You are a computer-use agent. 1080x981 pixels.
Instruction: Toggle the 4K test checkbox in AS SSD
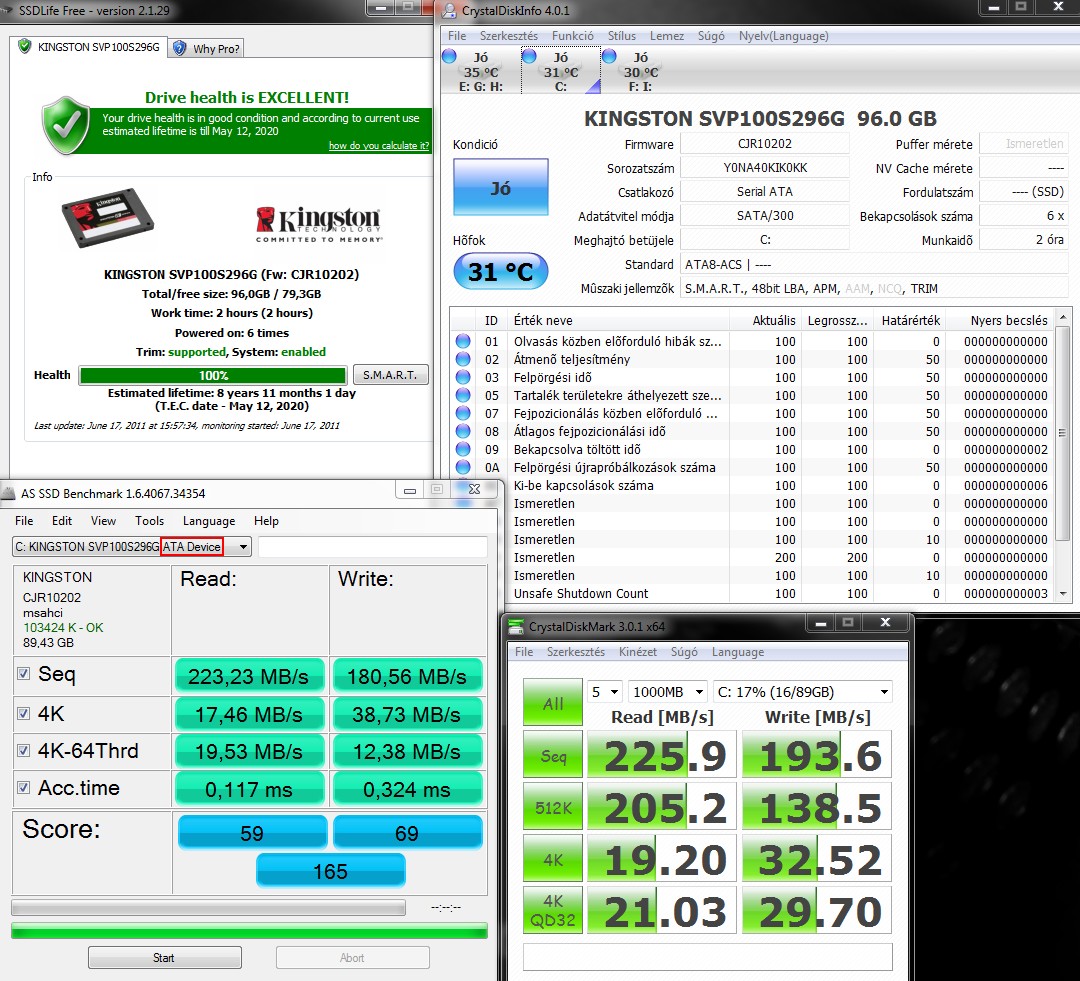point(23,713)
